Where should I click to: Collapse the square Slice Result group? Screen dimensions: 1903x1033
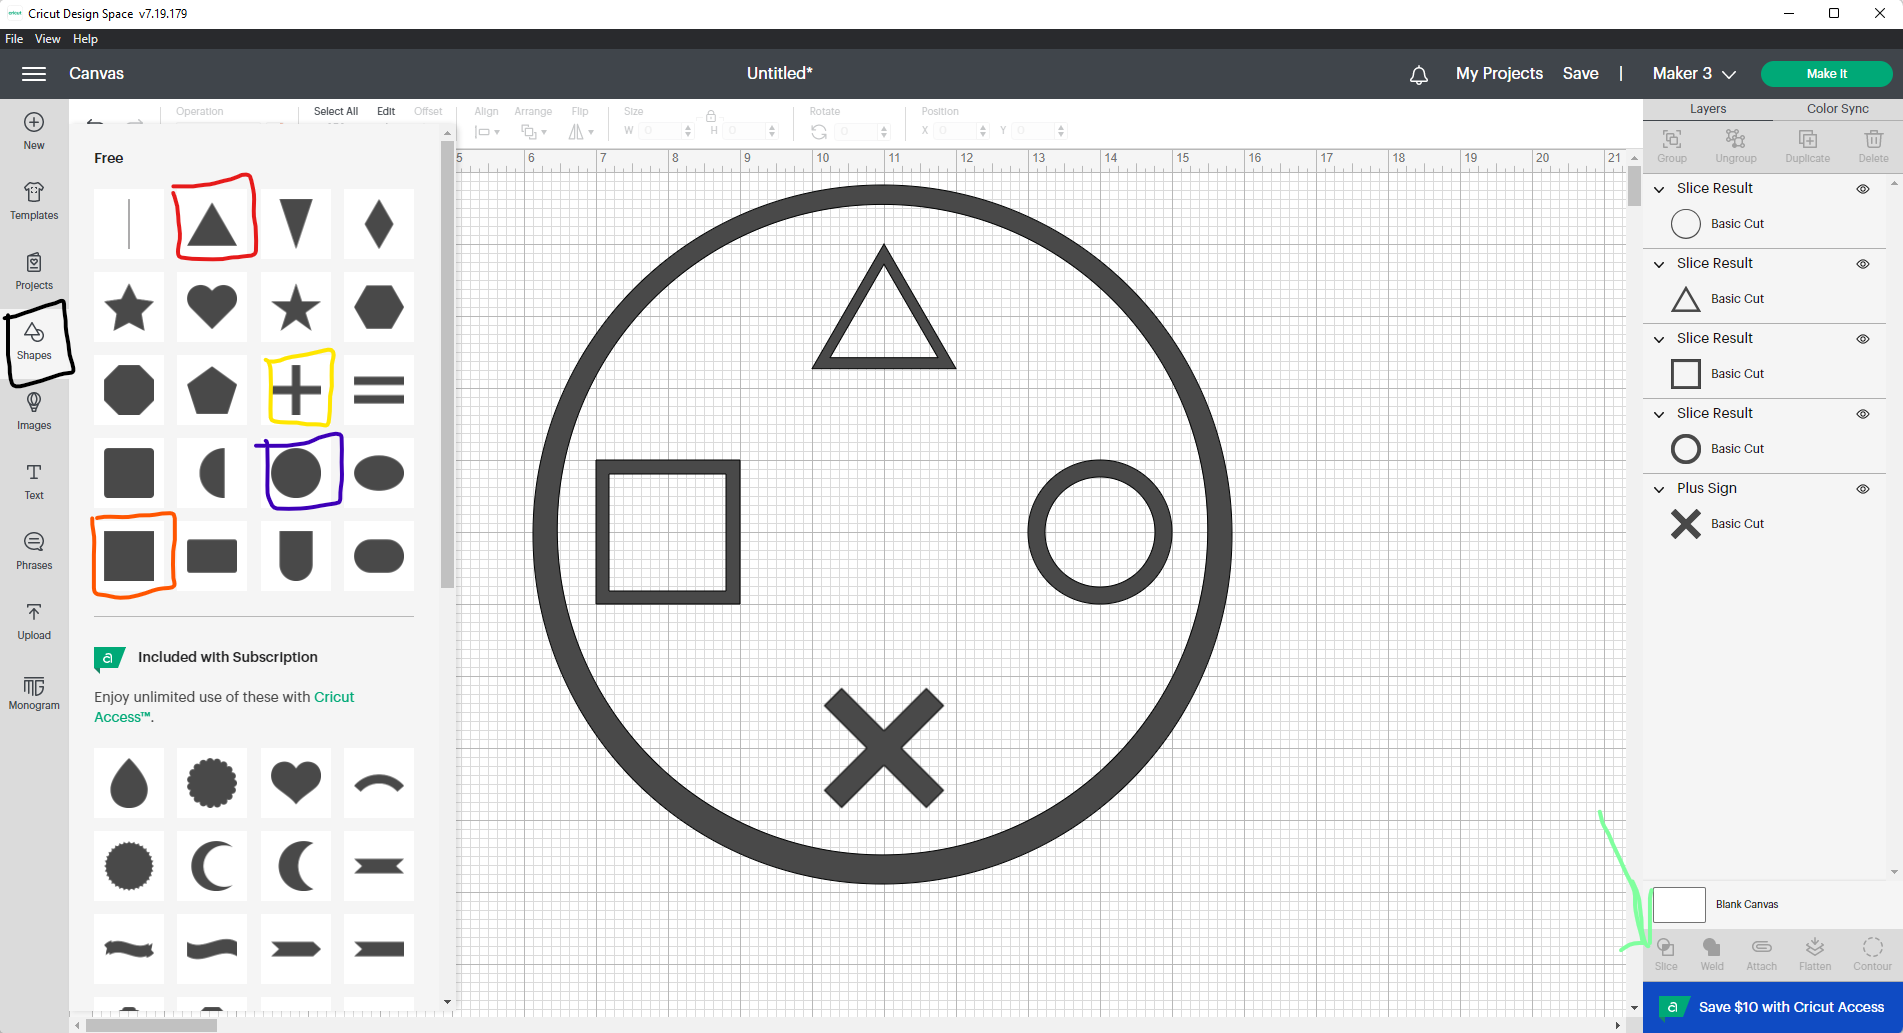coord(1659,339)
